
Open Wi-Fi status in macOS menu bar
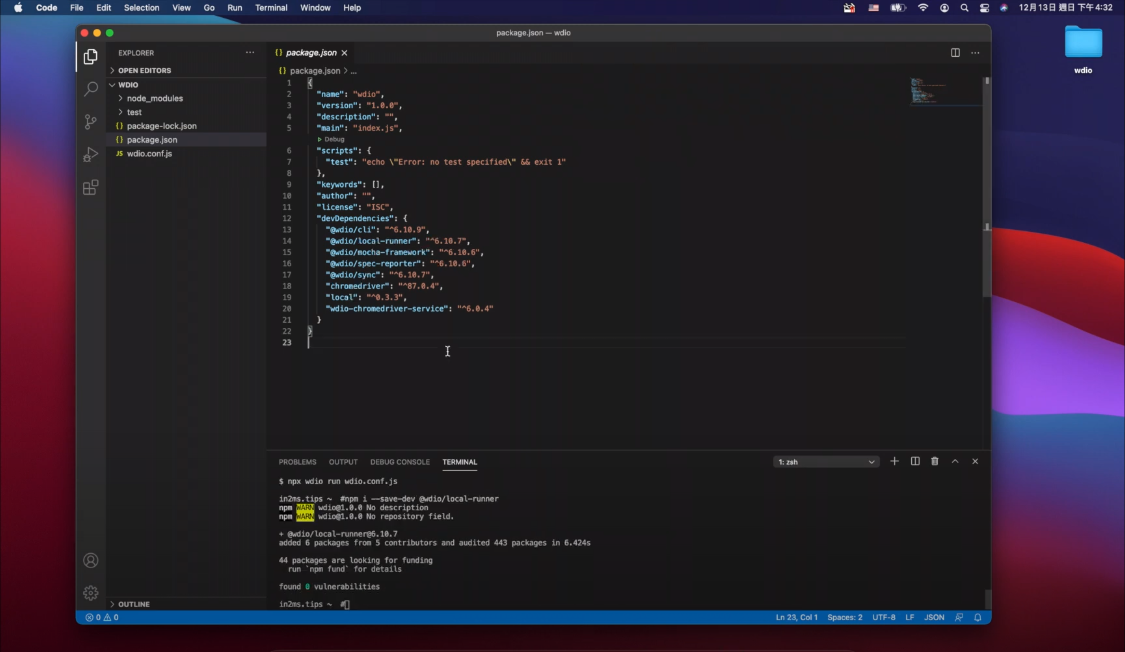pyautogui.click(x=923, y=8)
